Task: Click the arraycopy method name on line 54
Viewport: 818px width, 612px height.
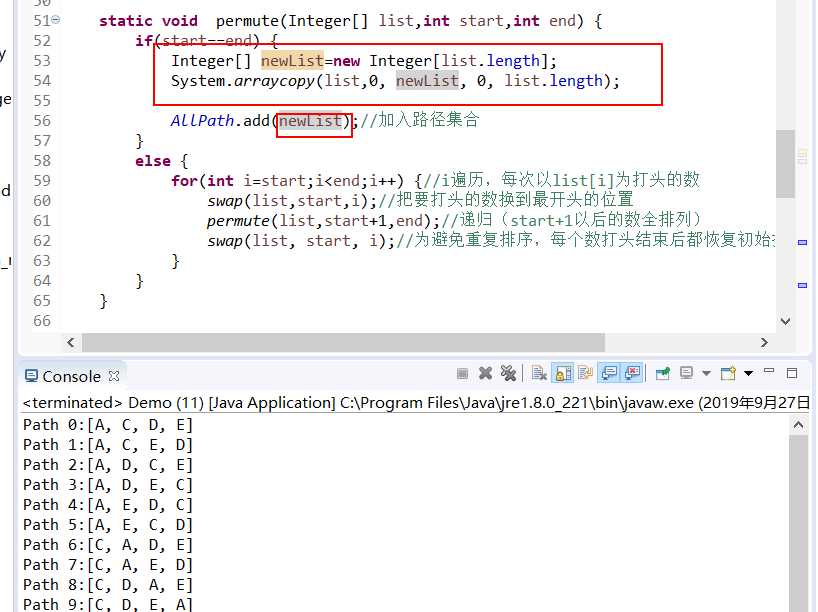Action: point(274,81)
